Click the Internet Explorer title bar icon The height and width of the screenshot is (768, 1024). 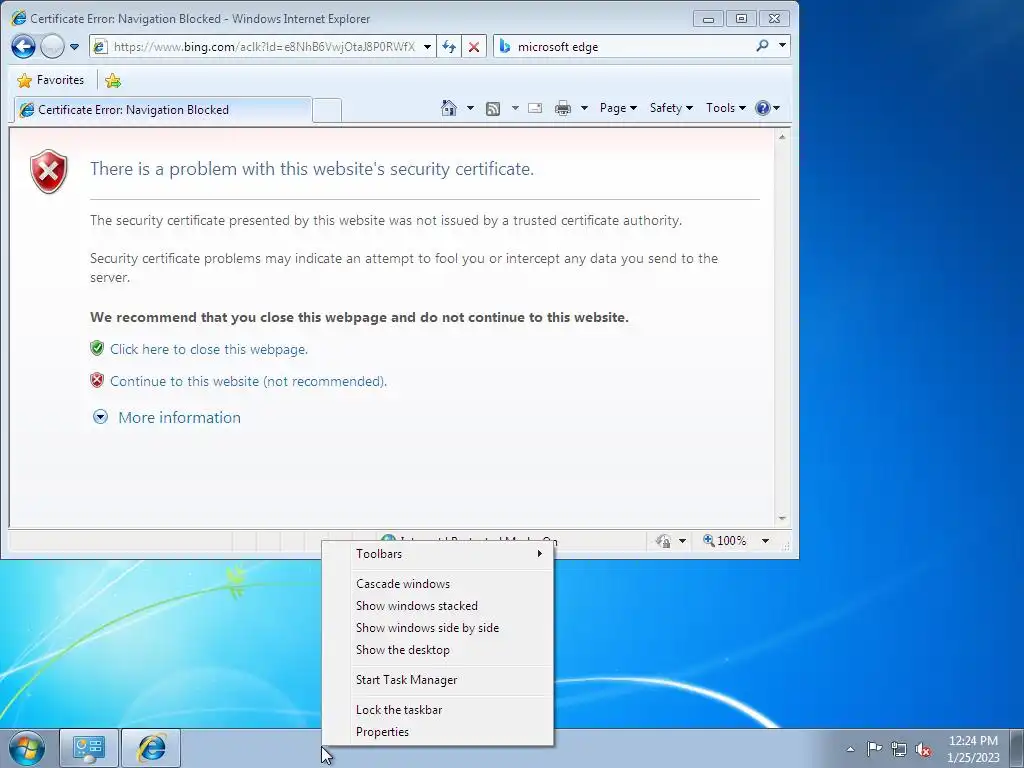coord(19,18)
